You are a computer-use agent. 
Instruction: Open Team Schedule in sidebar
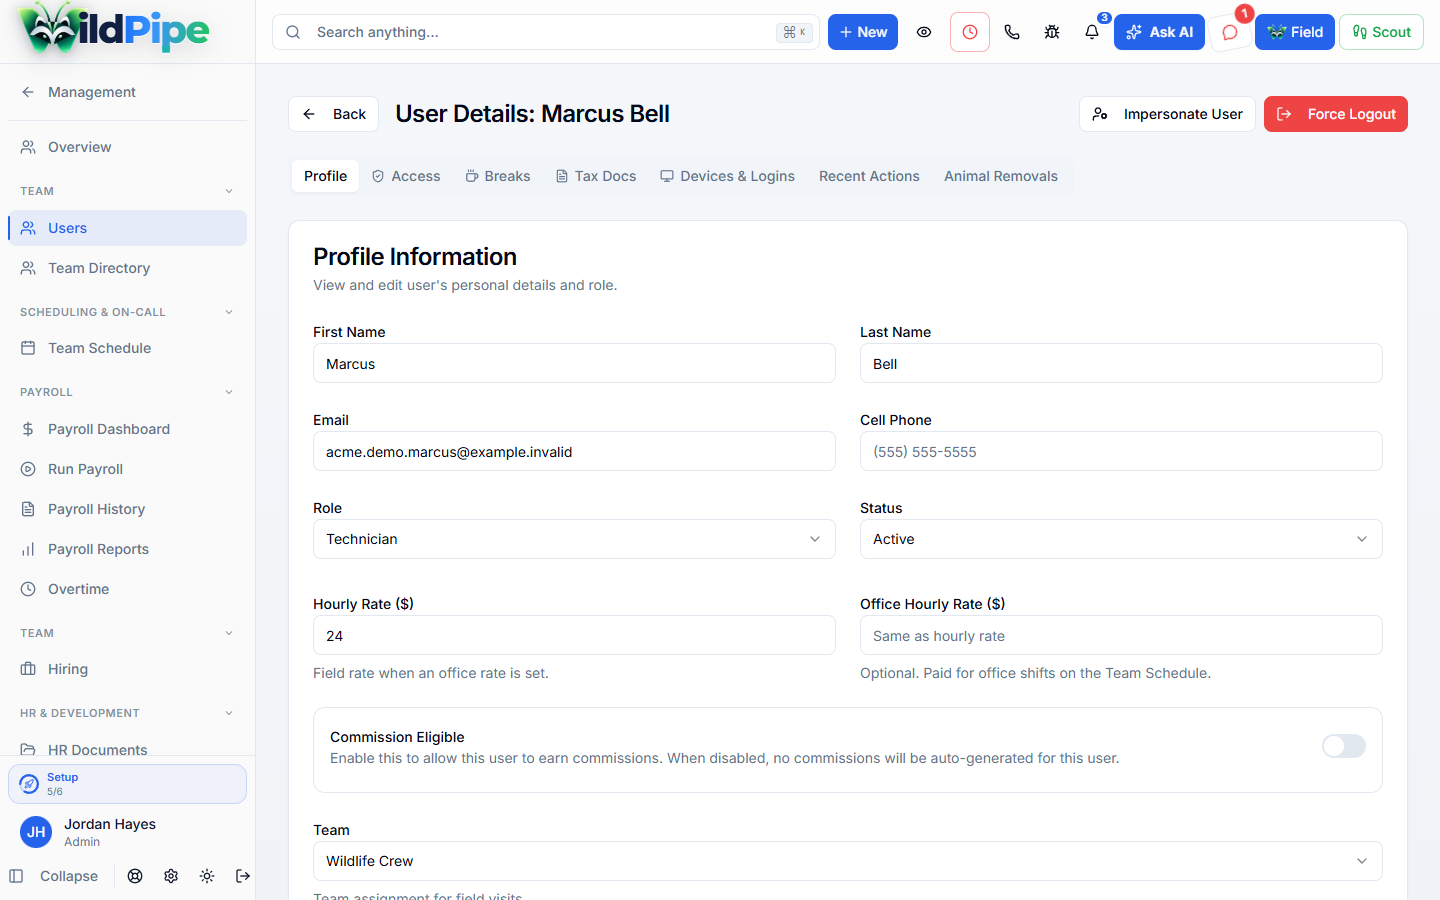(x=127, y=348)
